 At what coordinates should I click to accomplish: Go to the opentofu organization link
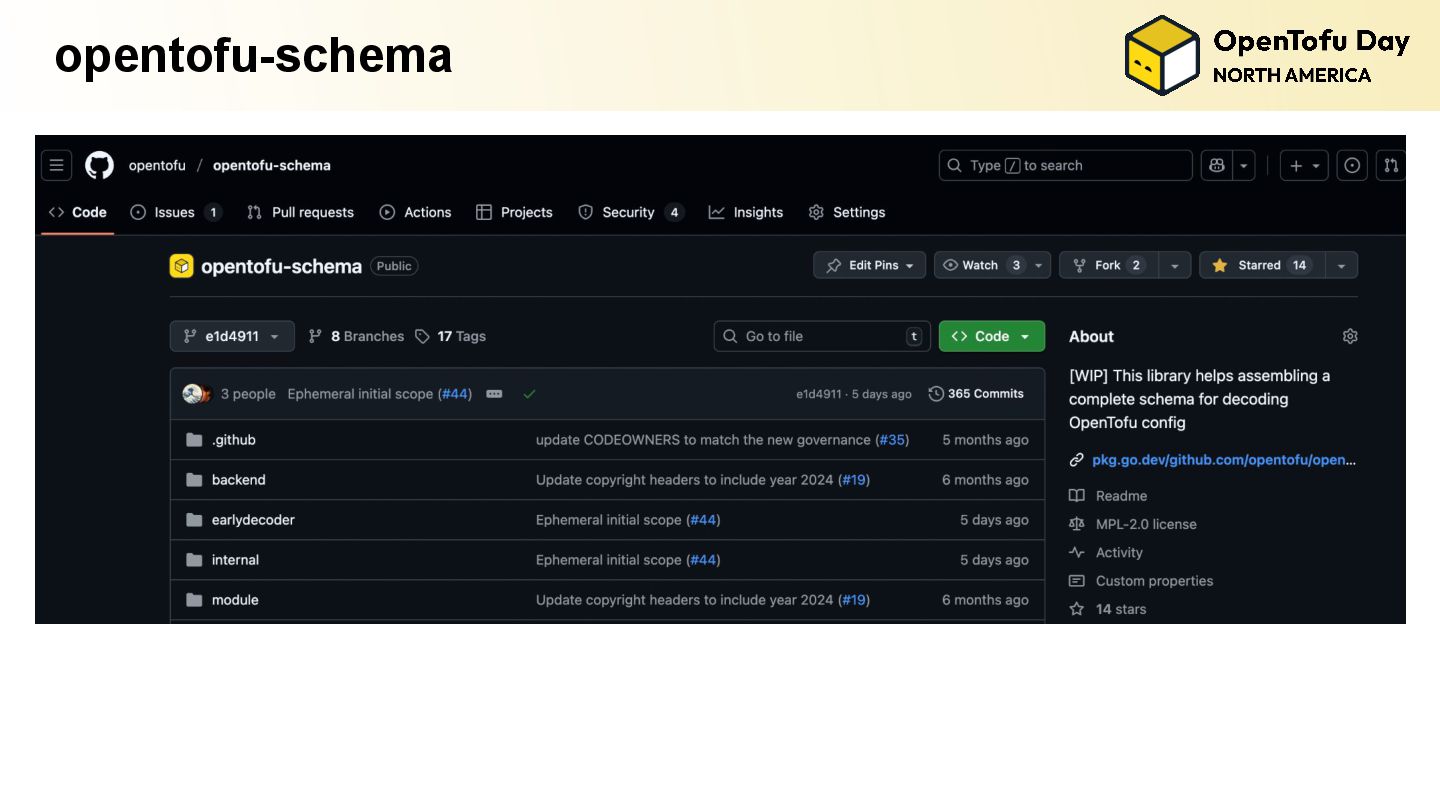[x=157, y=165]
